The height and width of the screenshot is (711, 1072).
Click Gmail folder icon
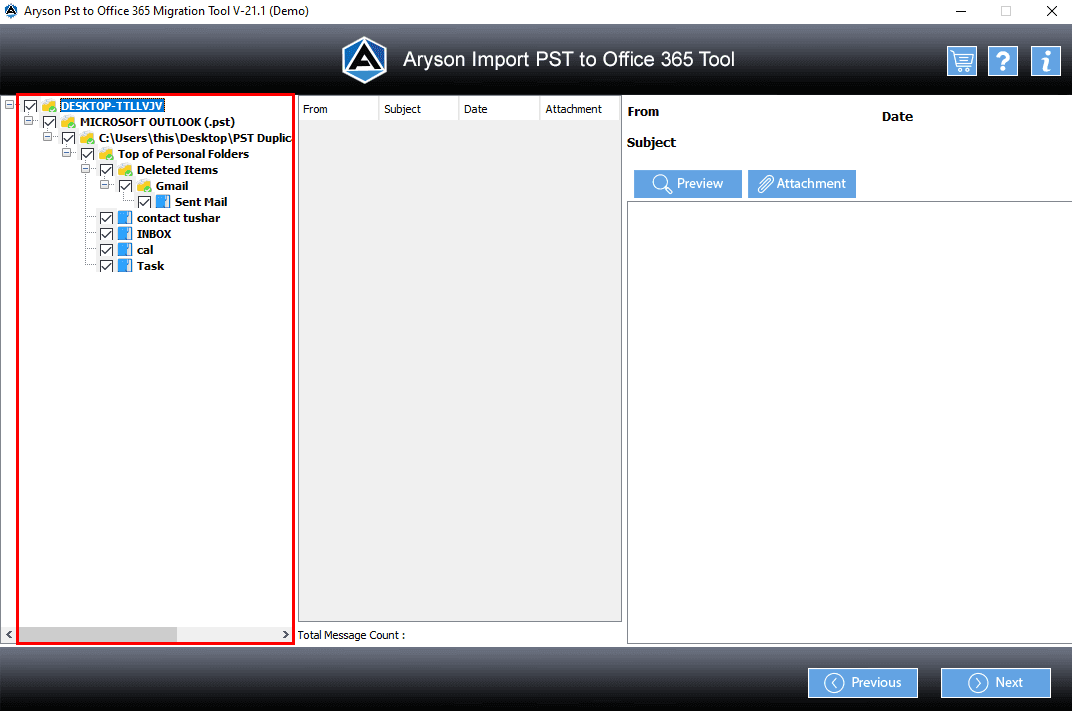point(144,186)
